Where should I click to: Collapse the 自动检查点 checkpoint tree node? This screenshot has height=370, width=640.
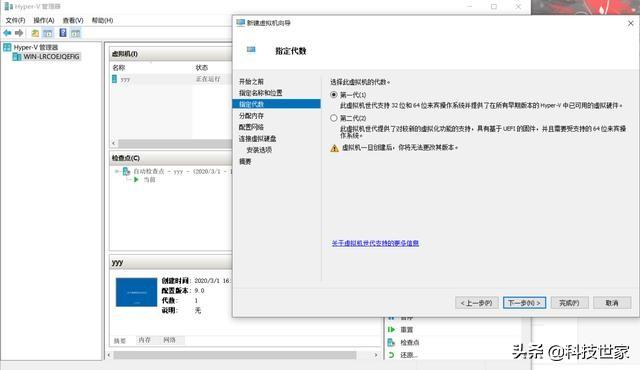117,172
